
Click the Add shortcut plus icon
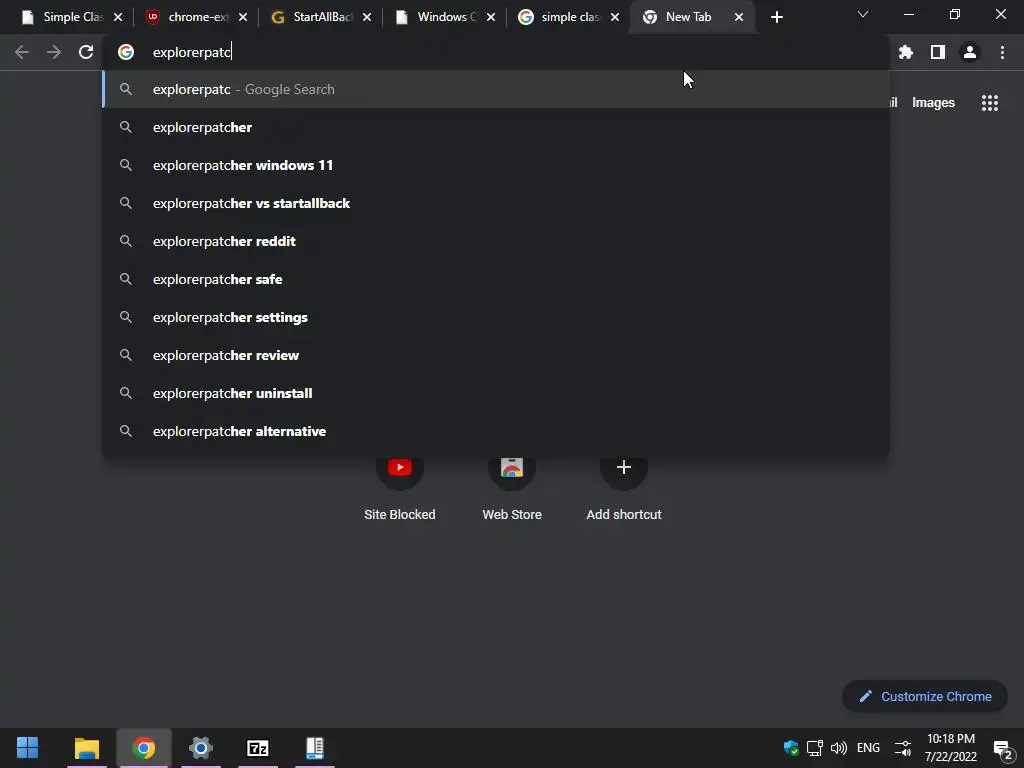pyautogui.click(x=624, y=468)
